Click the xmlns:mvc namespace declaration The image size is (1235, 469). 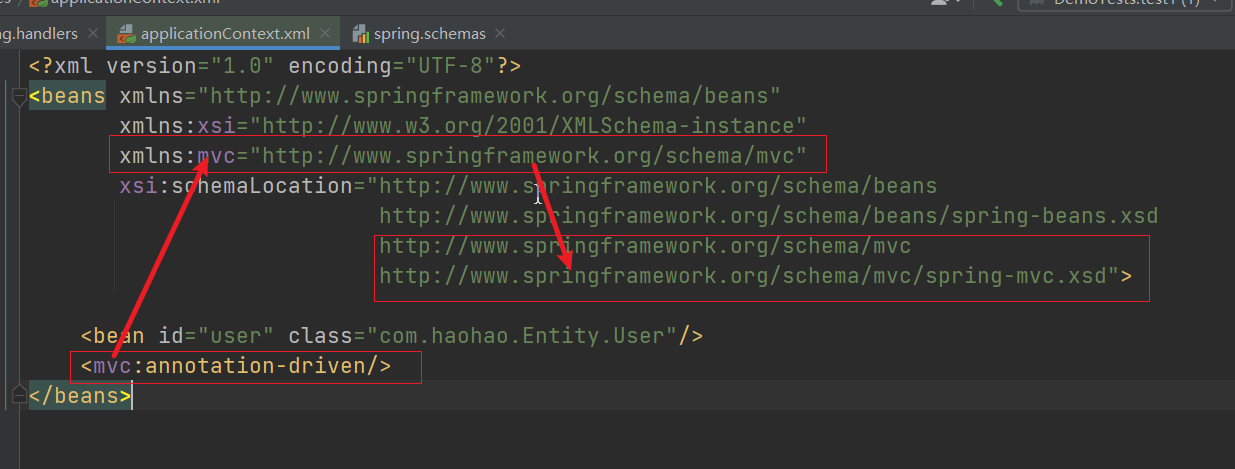(x=463, y=156)
